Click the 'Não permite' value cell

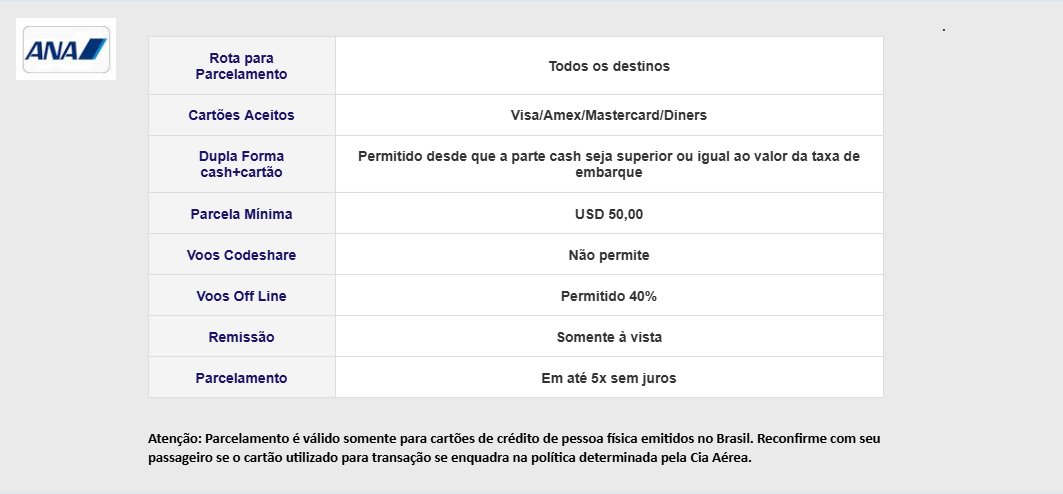point(609,255)
